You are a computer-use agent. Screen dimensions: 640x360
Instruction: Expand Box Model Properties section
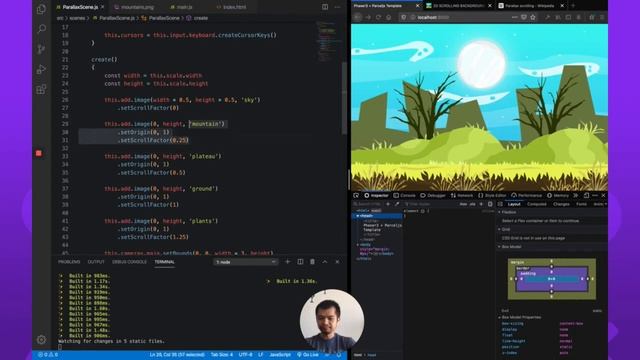point(499,317)
